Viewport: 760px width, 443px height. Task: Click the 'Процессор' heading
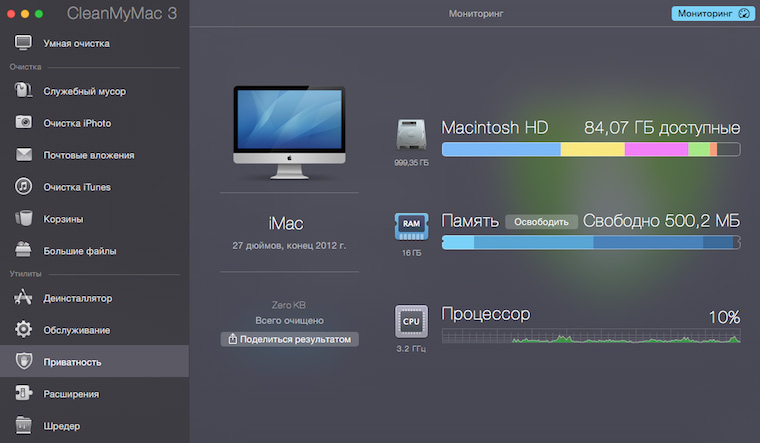tap(486, 314)
